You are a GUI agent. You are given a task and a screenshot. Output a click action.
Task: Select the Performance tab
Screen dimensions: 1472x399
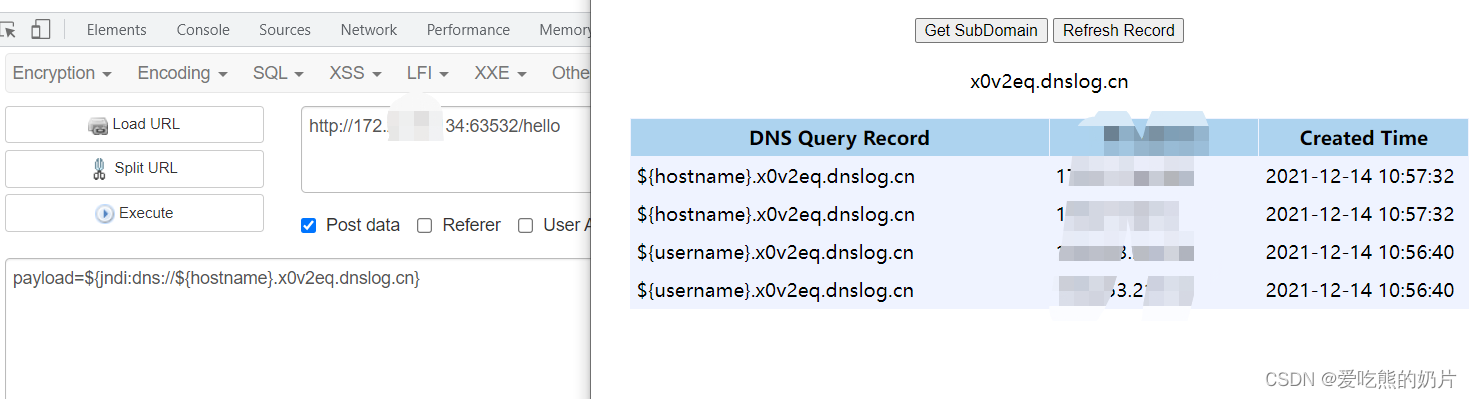click(x=468, y=30)
